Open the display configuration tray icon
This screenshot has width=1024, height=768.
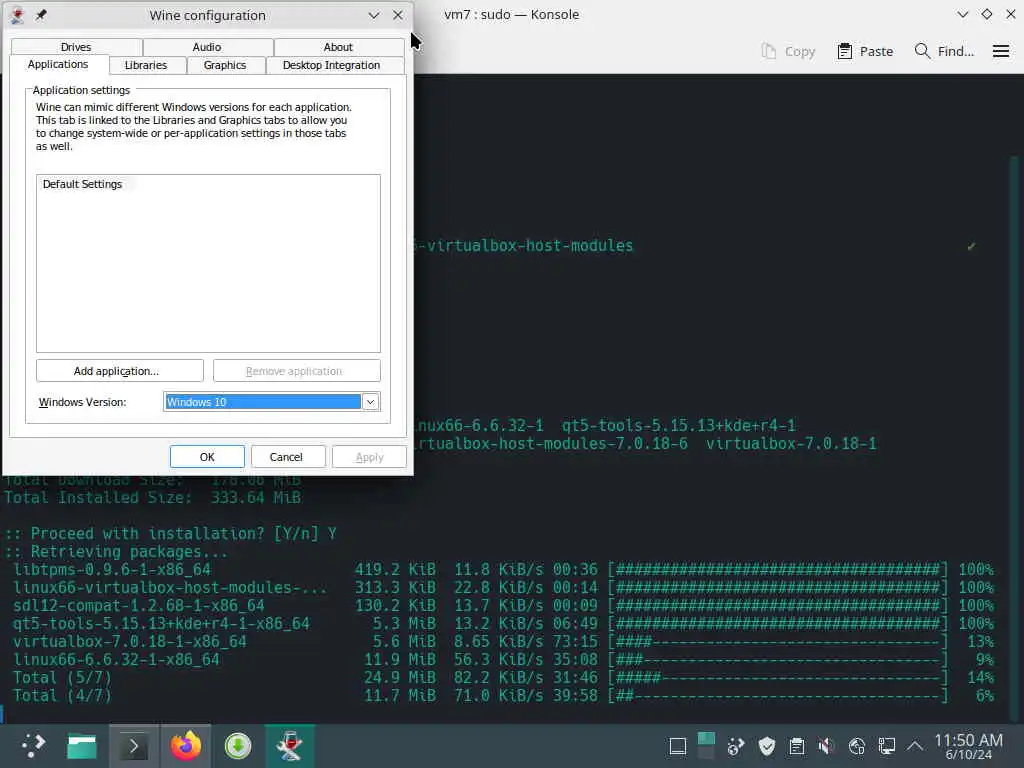(x=886, y=746)
